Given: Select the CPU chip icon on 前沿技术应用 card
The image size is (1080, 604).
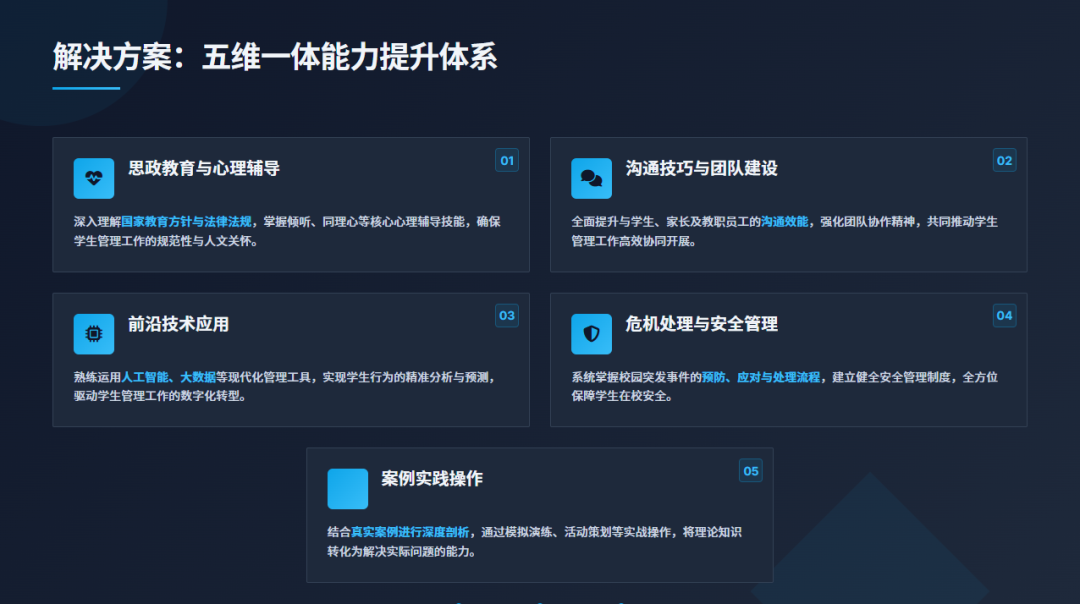Looking at the screenshot, I should [93, 333].
